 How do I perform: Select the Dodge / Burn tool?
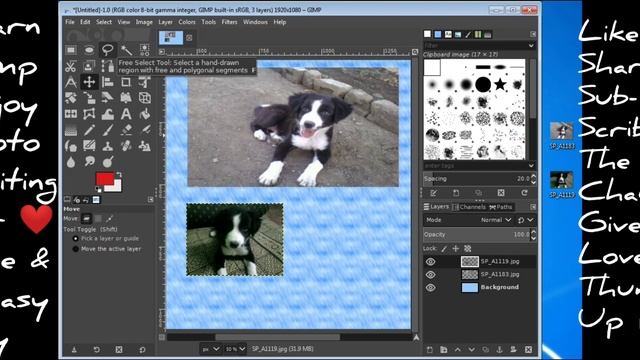(x=107, y=162)
